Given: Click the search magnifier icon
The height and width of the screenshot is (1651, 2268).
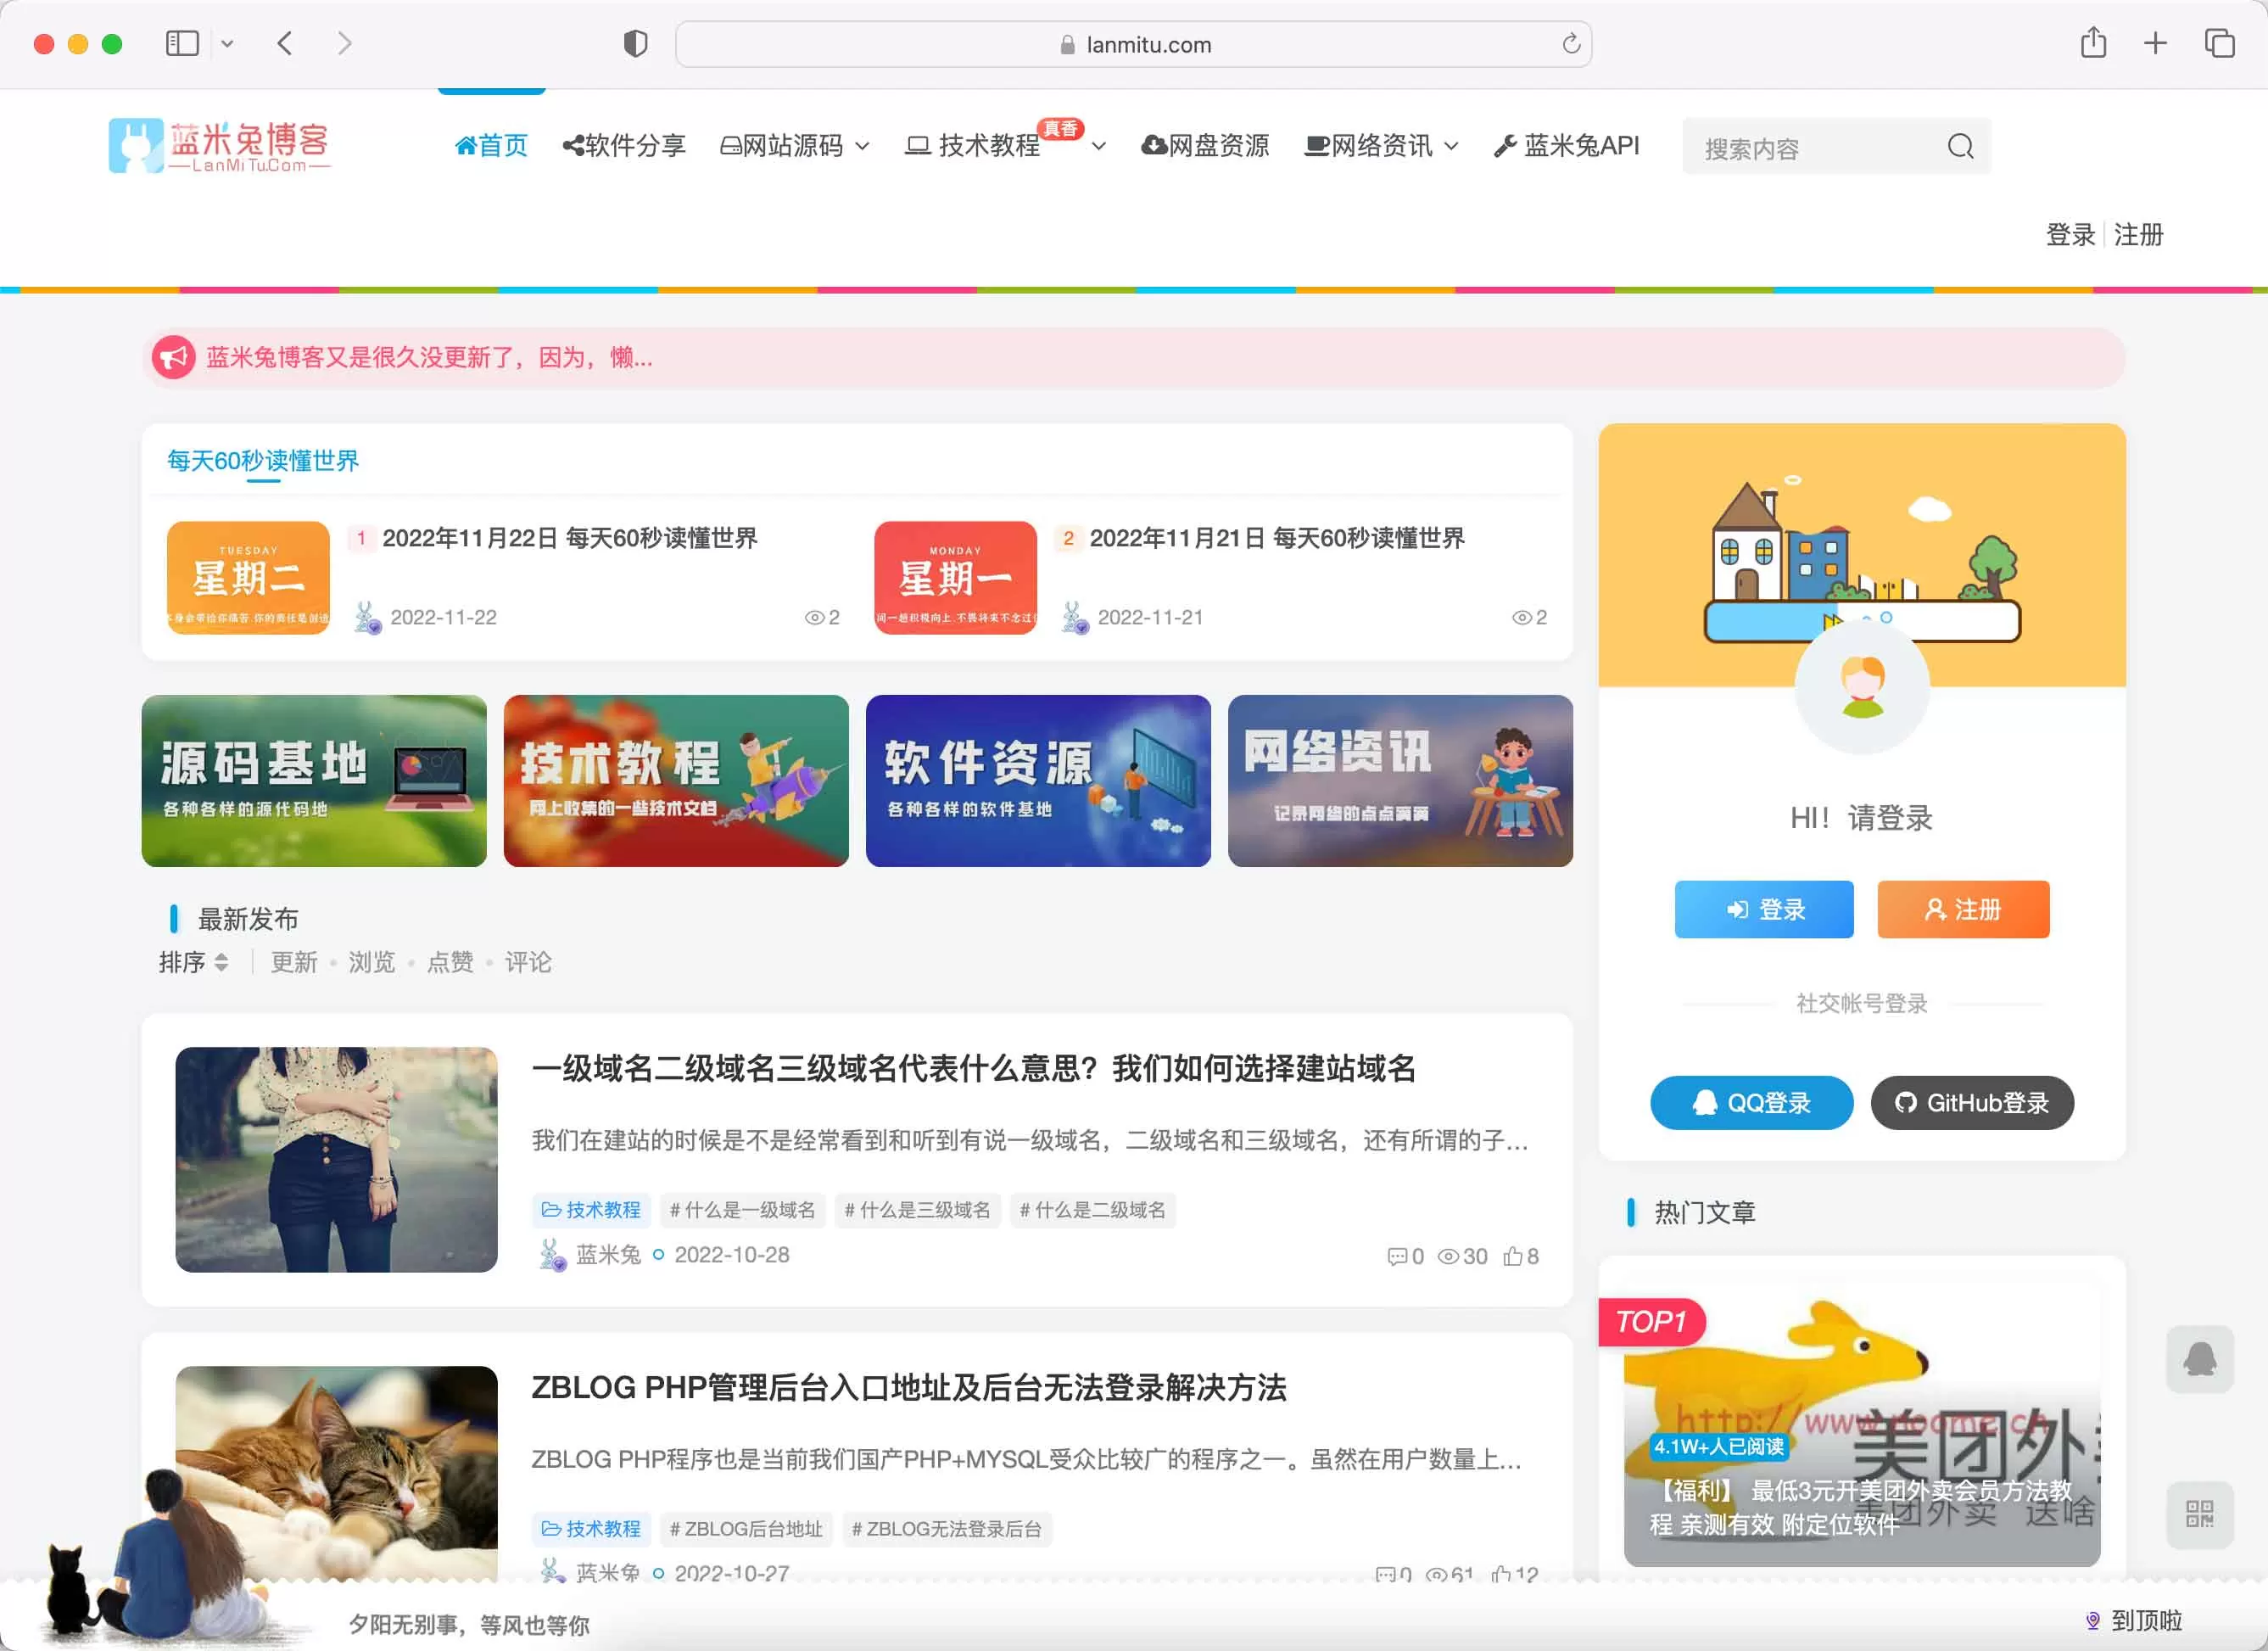Looking at the screenshot, I should 1960,147.
